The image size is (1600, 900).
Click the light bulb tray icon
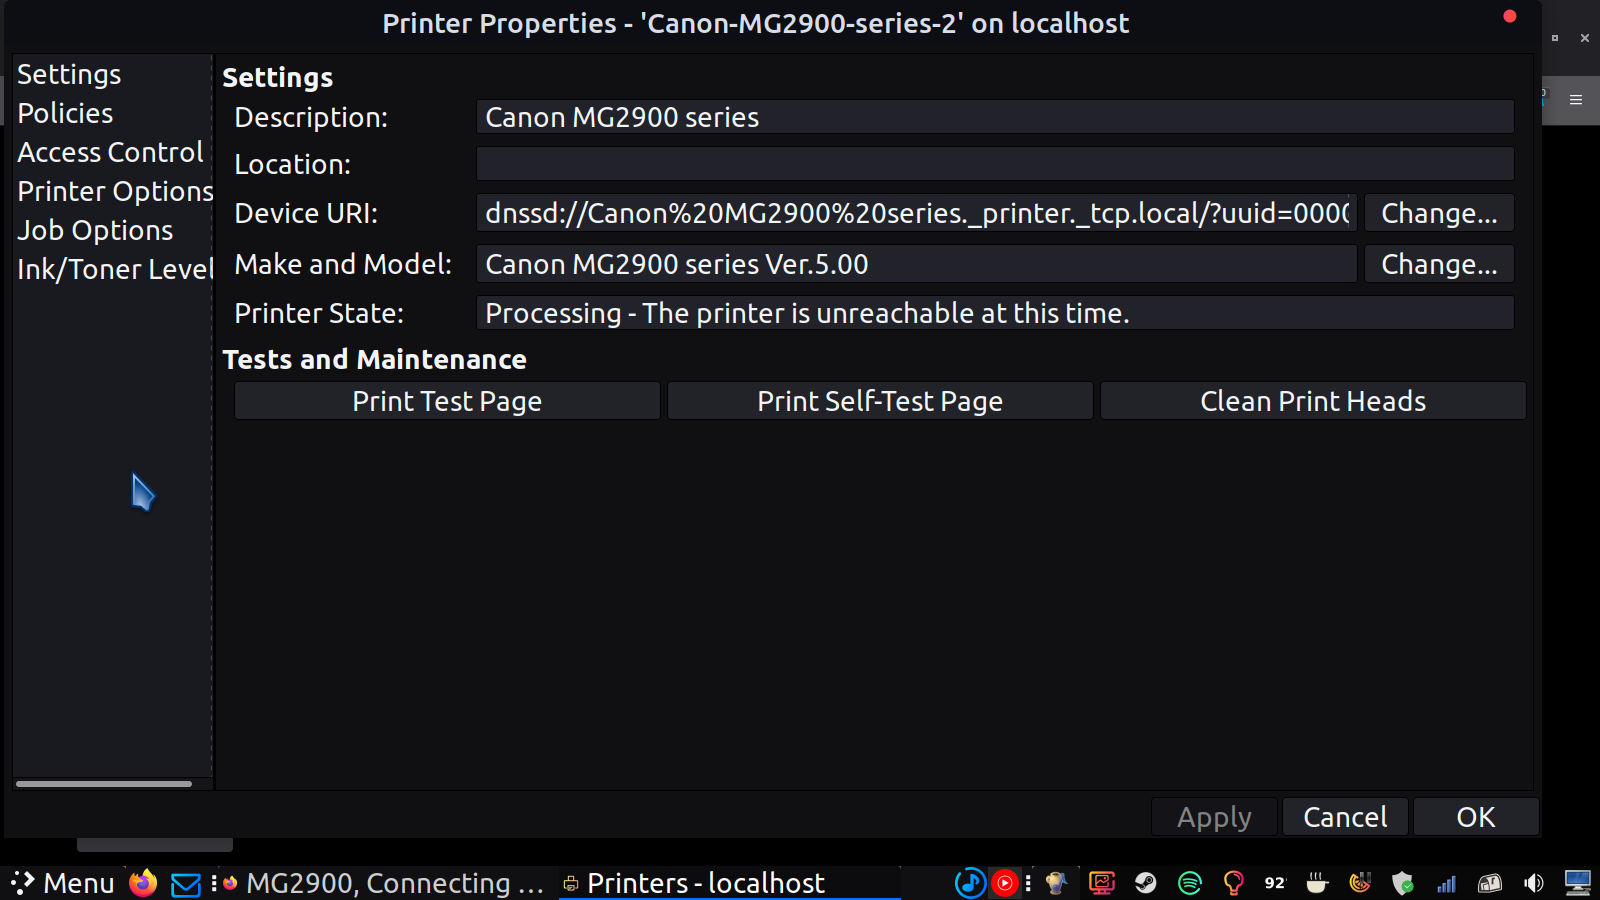pos(1233,883)
